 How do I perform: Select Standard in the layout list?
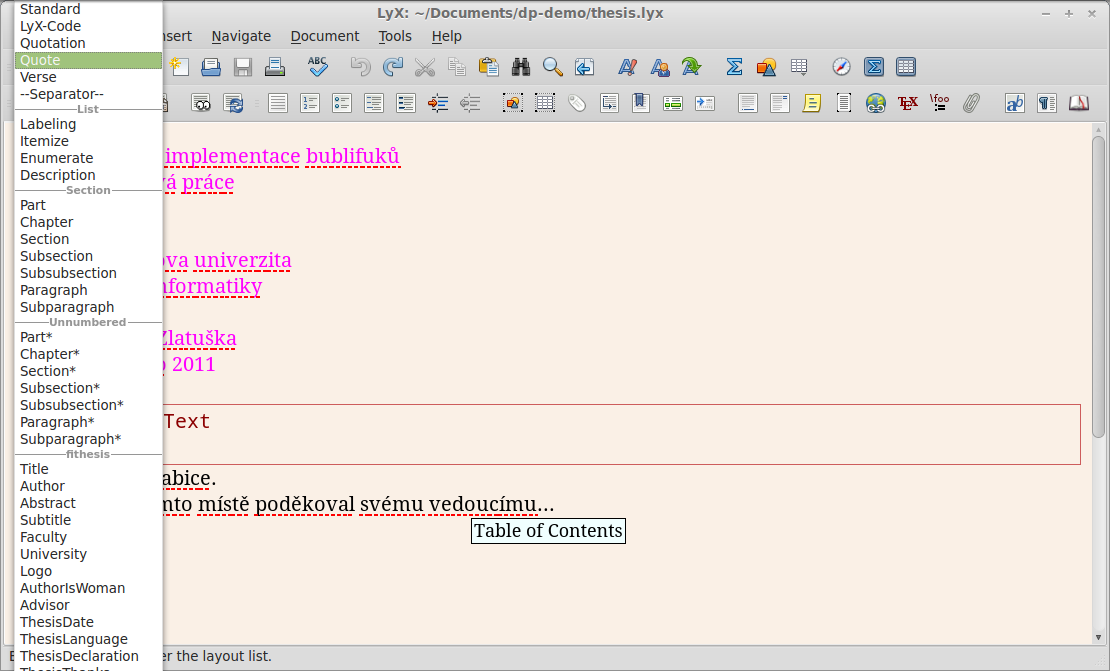point(88,9)
